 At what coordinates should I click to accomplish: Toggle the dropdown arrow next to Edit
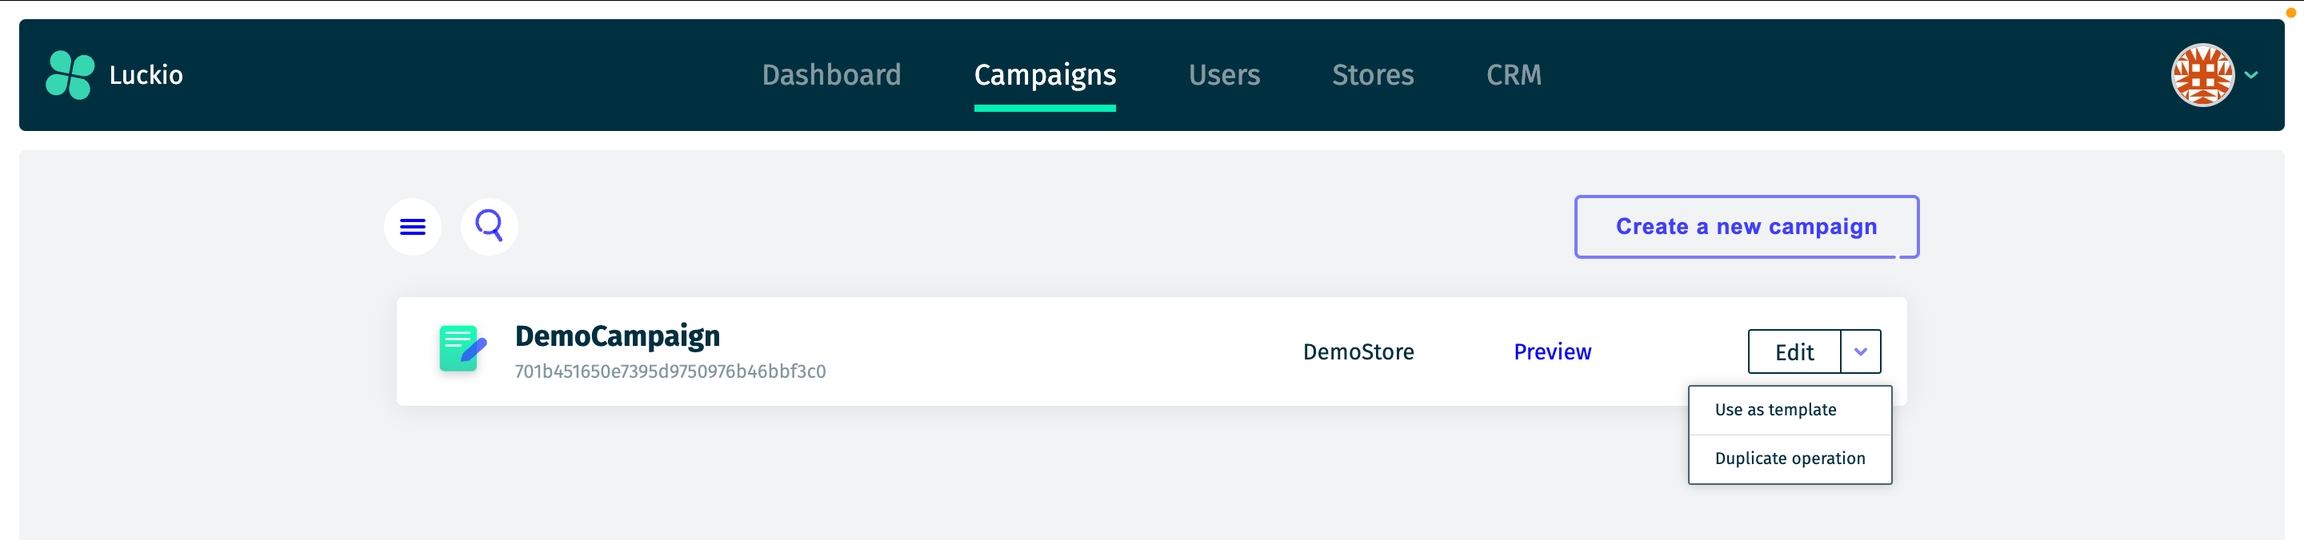pos(1860,352)
